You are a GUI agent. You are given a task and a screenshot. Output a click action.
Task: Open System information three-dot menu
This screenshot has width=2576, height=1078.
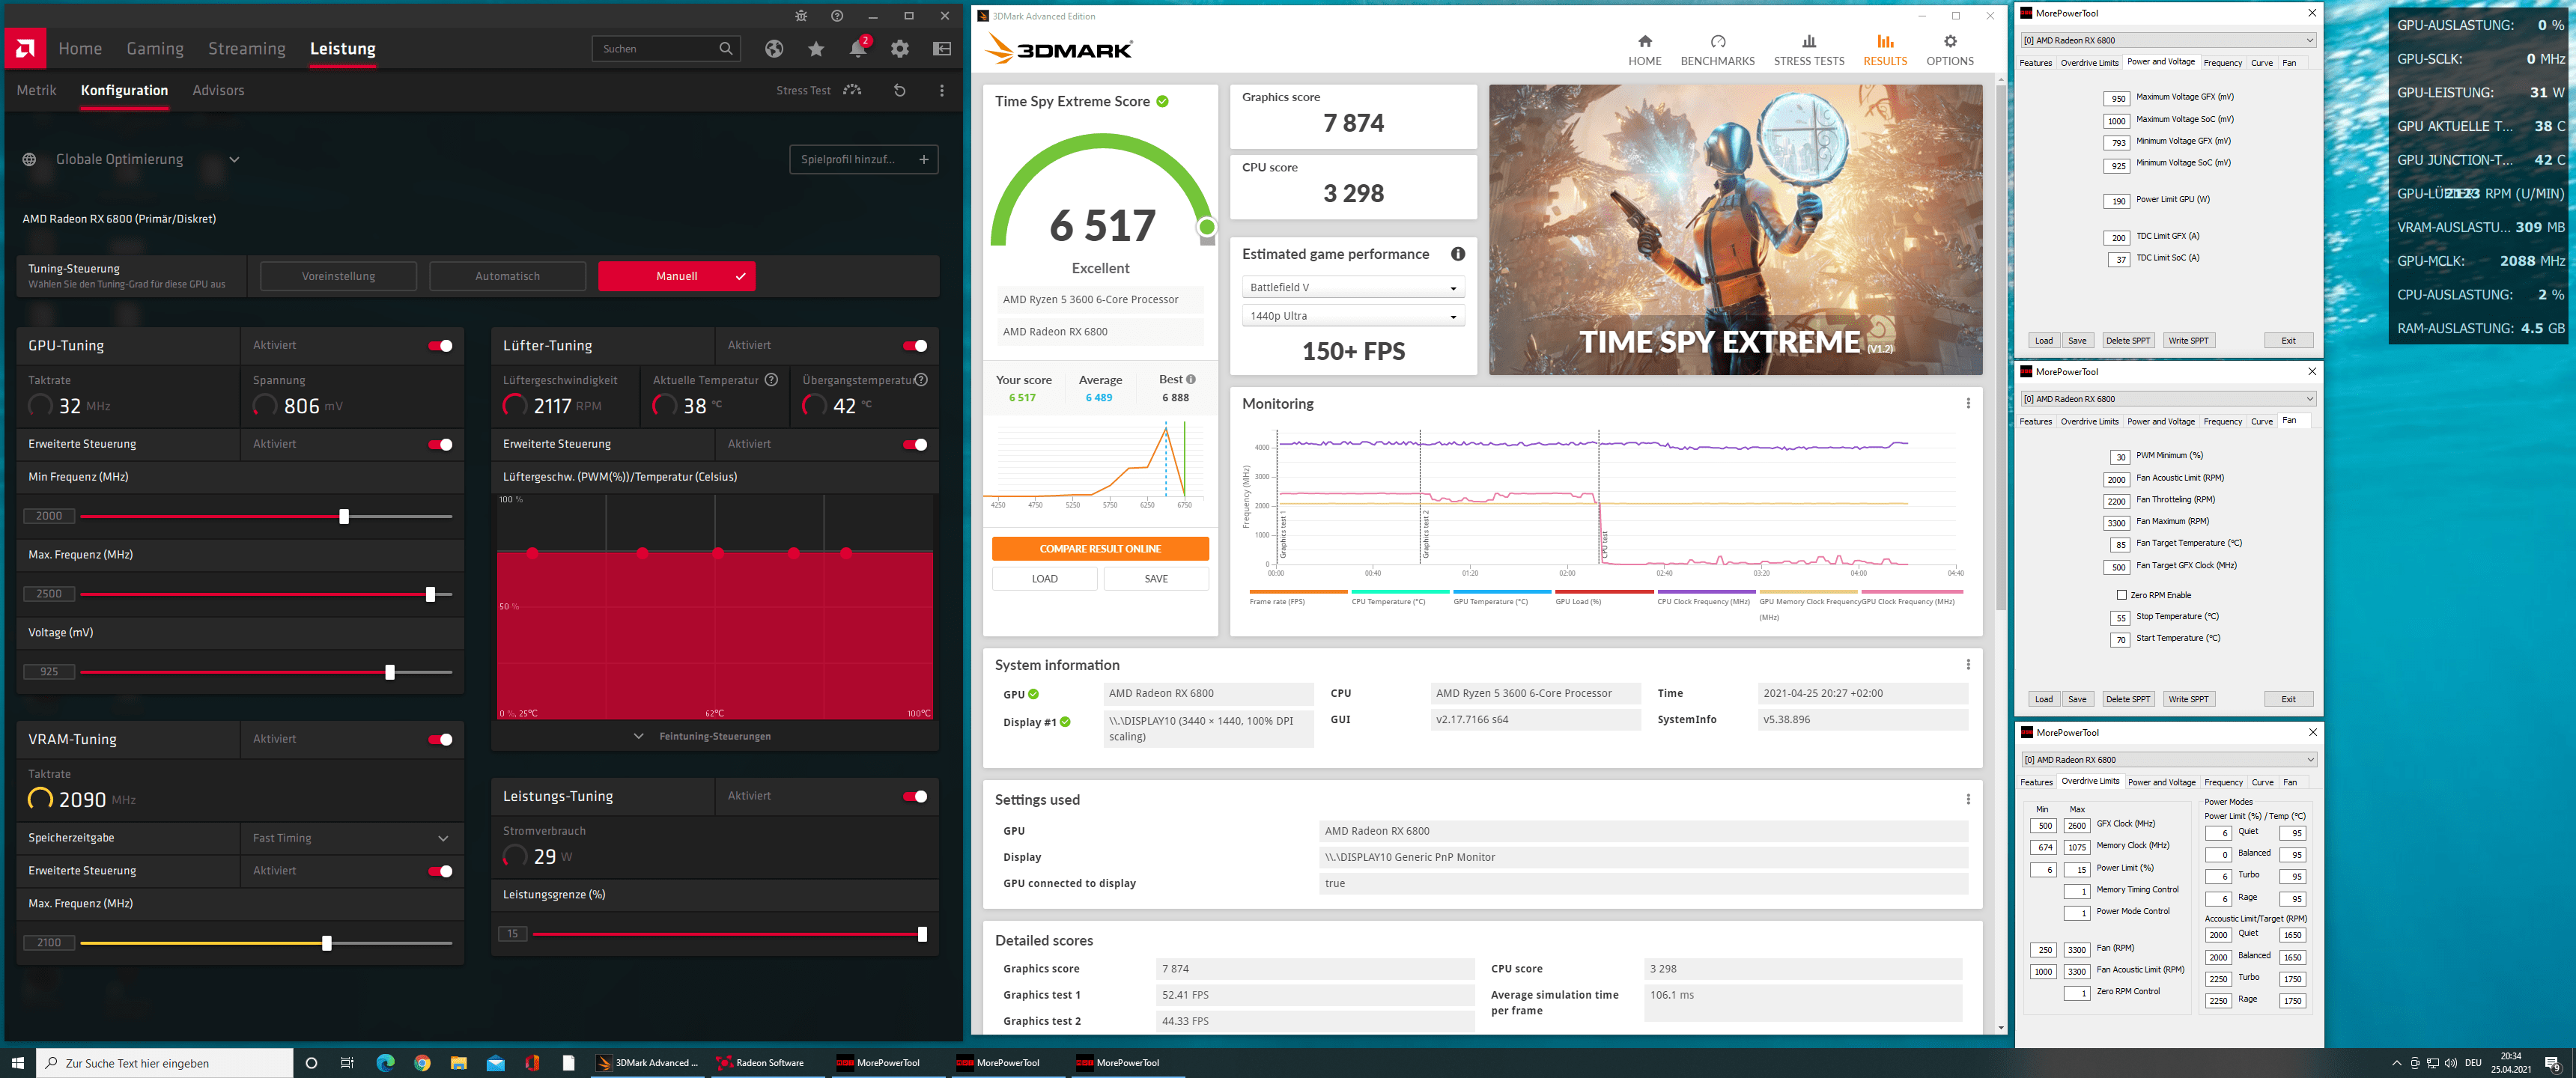point(1967,664)
